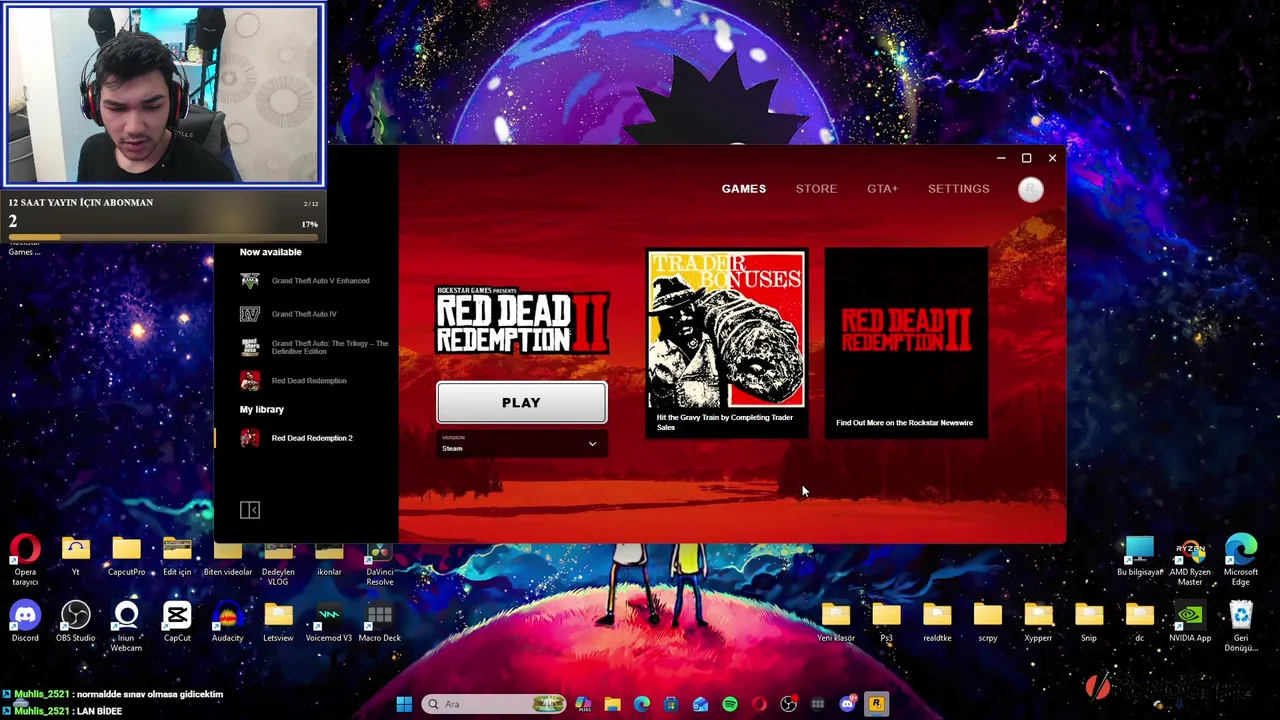The image size is (1280, 720).
Task: Open the Snip folder
Action: [1089, 622]
